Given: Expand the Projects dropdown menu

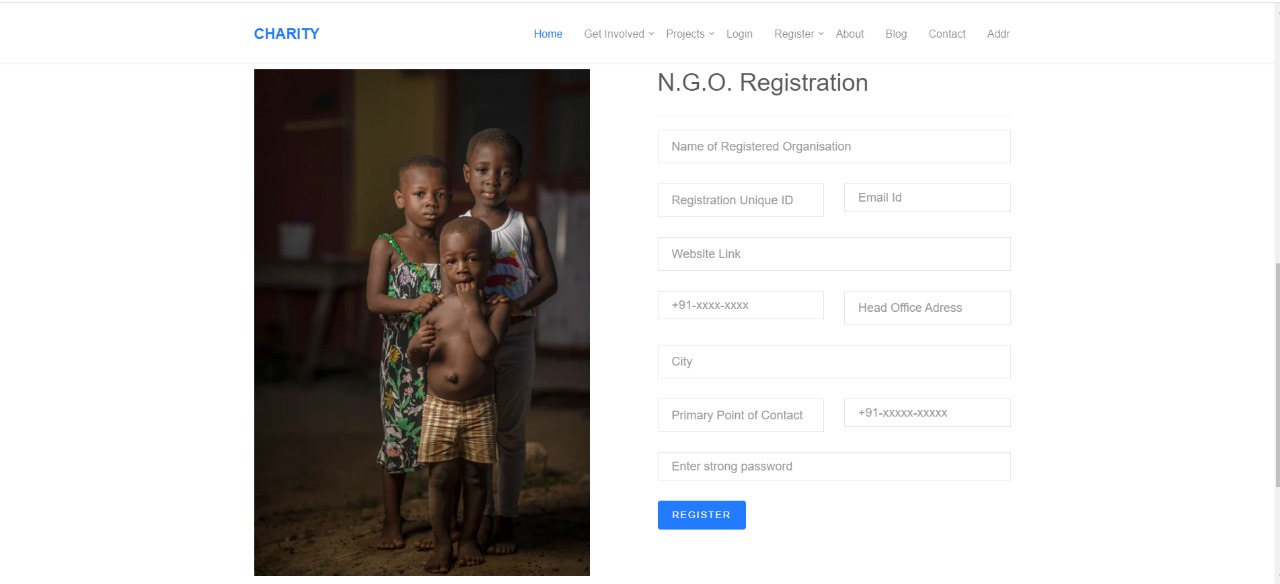Looking at the screenshot, I should [690, 34].
